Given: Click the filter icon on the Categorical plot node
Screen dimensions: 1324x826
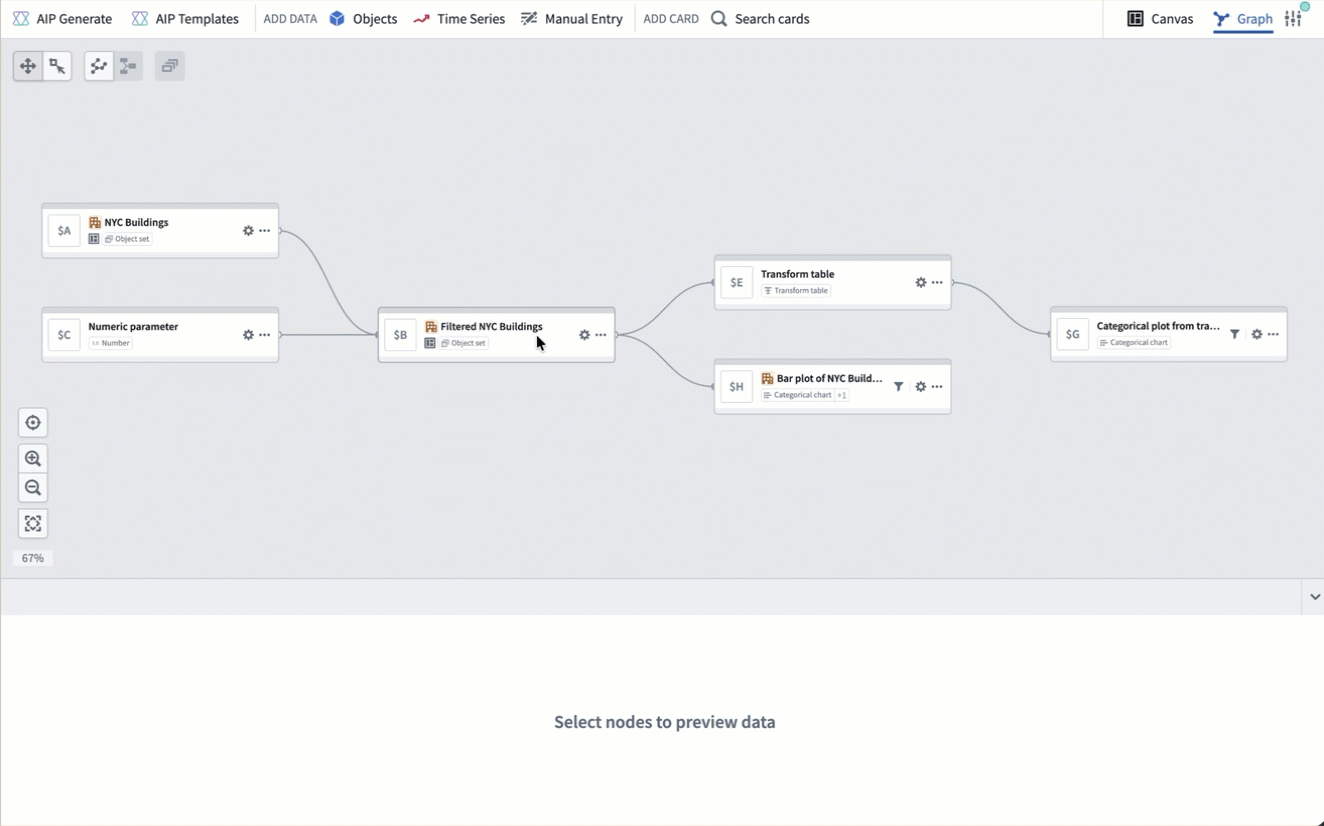Looking at the screenshot, I should pyautogui.click(x=1234, y=334).
